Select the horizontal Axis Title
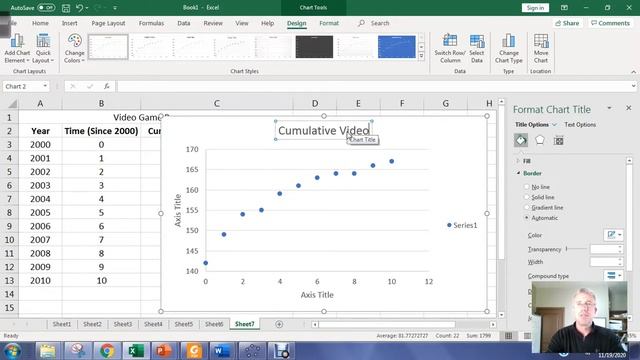 click(x=317, y=295)
